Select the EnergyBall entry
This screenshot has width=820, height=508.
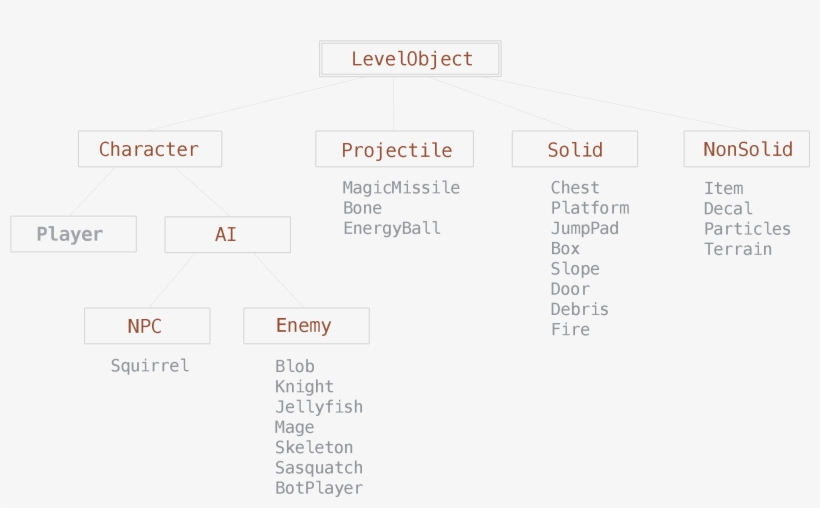[391, 228]
